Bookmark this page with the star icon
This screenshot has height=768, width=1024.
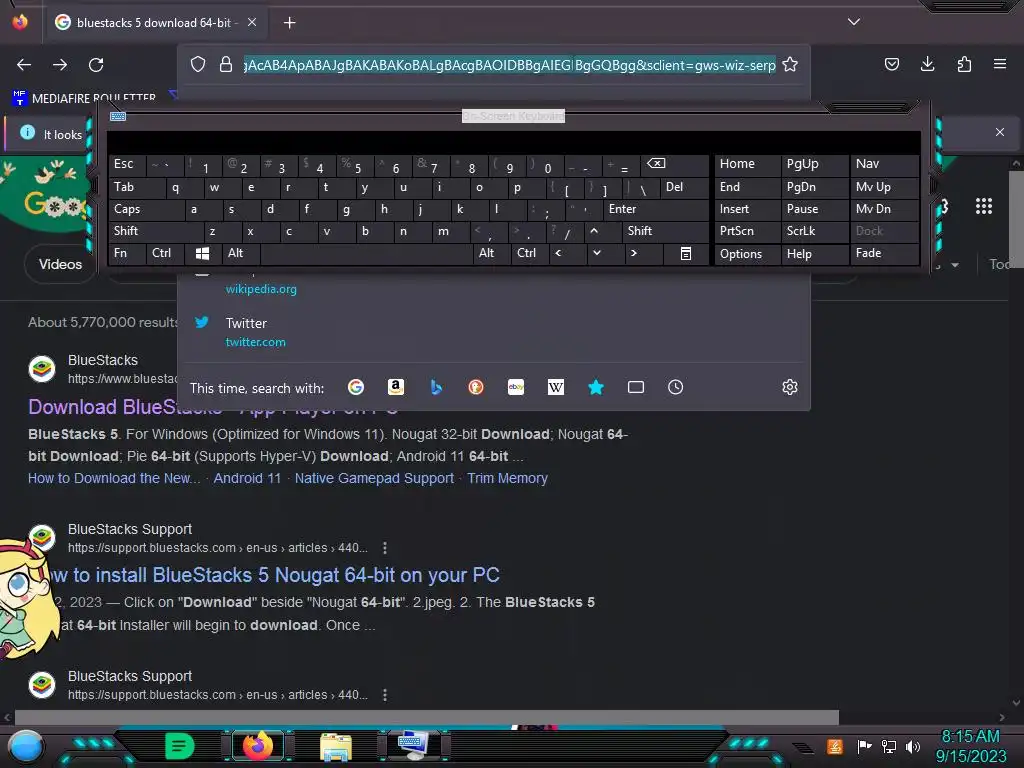point(790,64)
